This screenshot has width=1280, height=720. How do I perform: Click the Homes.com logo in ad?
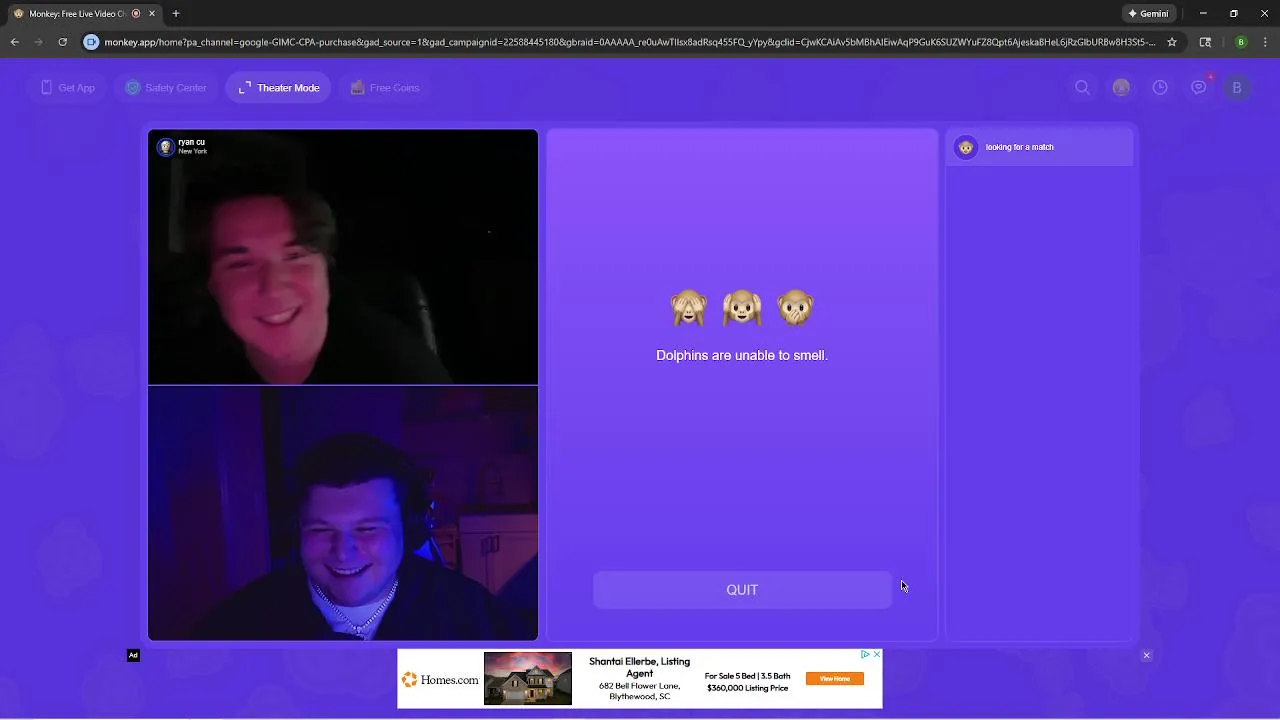[440, 680]
